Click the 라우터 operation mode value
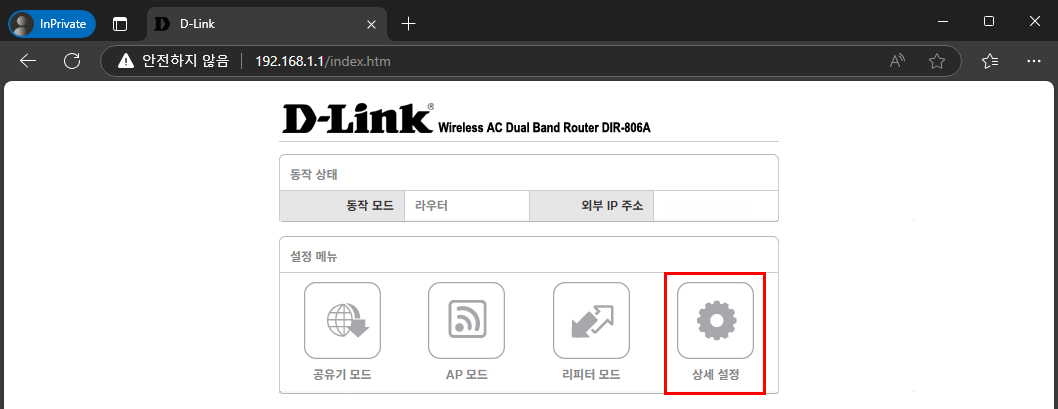Screen dimensions: 1058x409 [431, 206]
